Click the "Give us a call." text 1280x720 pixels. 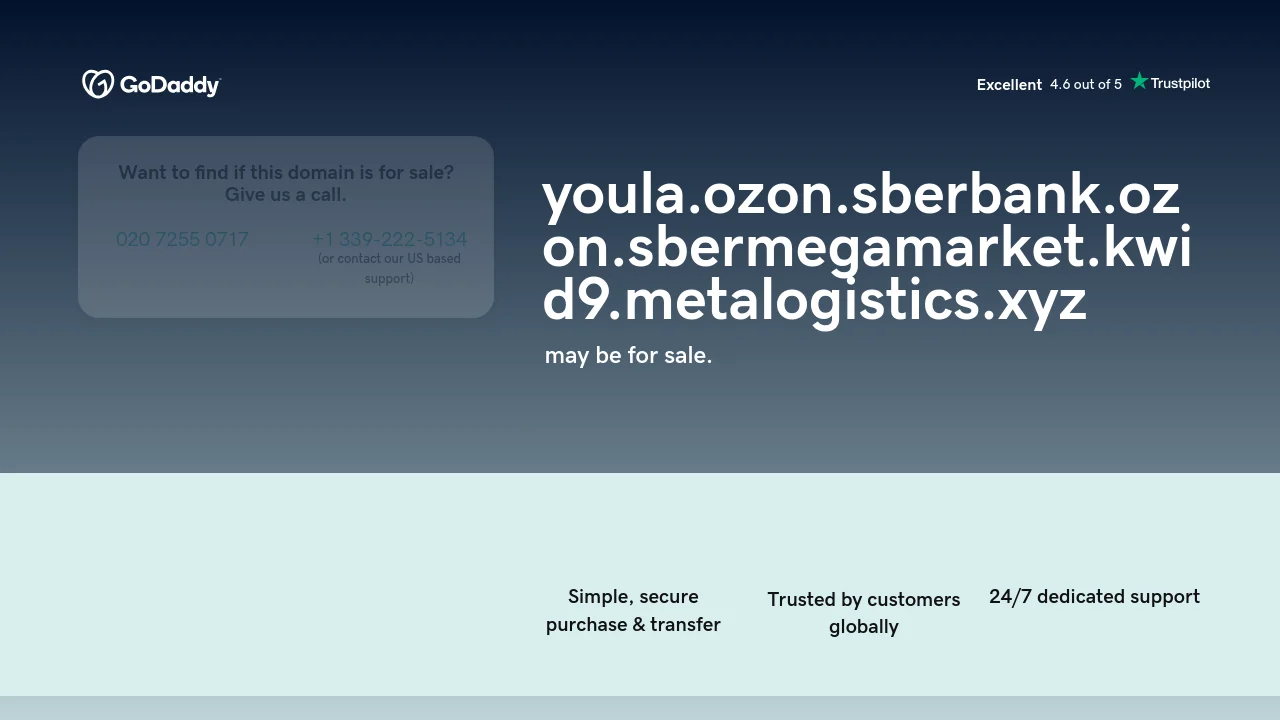pos(286,194)
